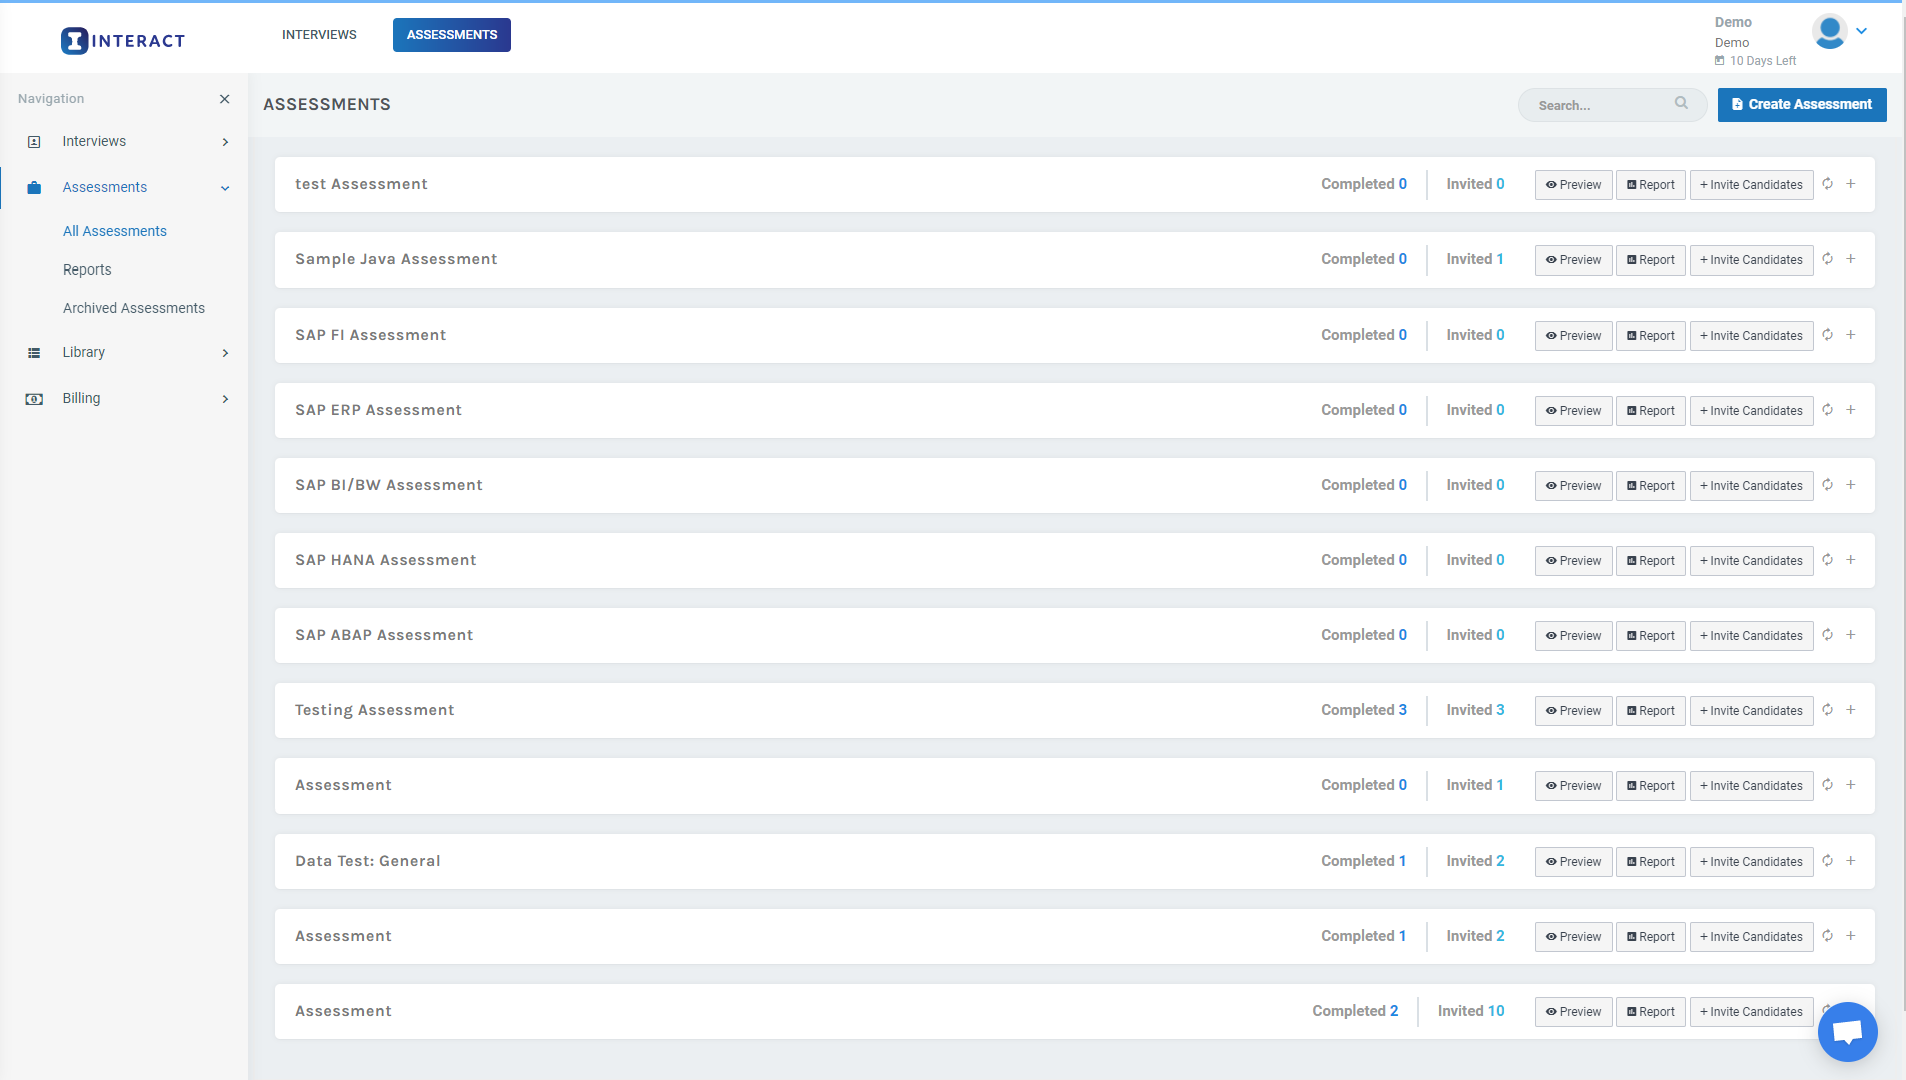This screenshot has height=1080, width=1906.
Task: Click Invited 10 on last Assessment
Action: click(1471, 1011)
